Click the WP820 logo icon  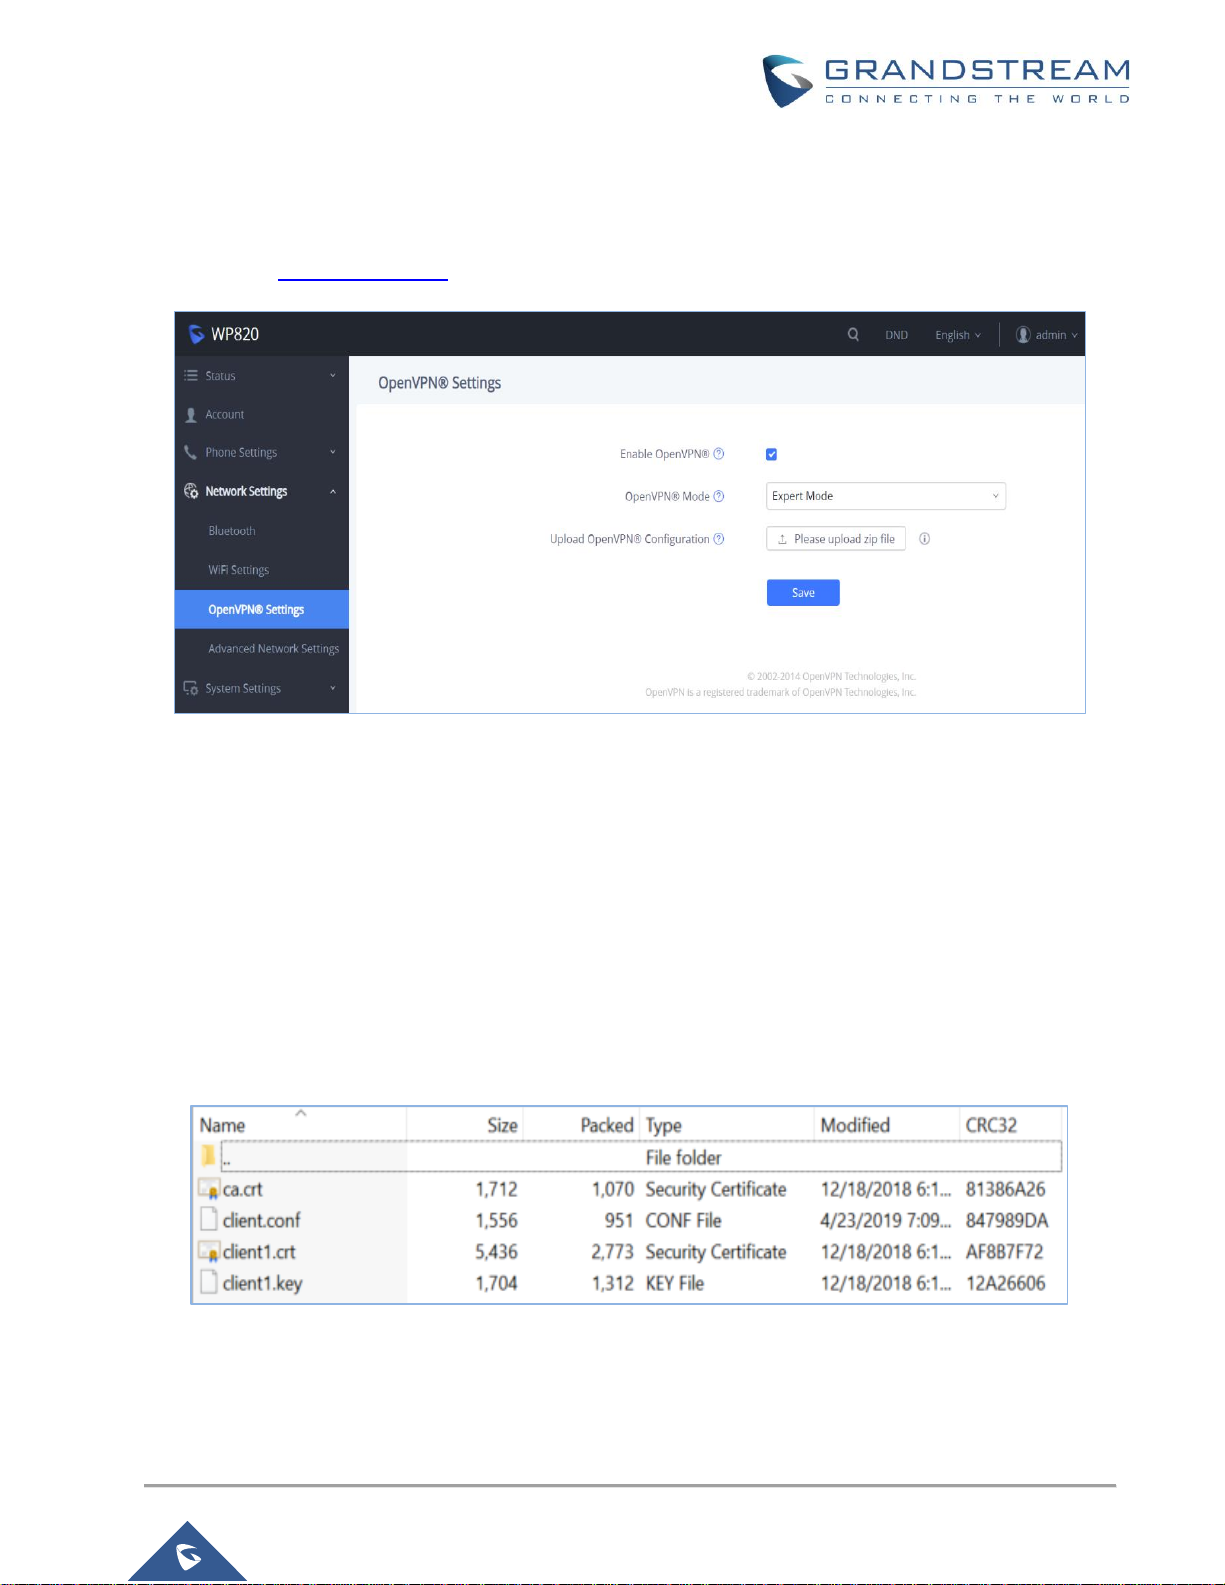(197, 334)
